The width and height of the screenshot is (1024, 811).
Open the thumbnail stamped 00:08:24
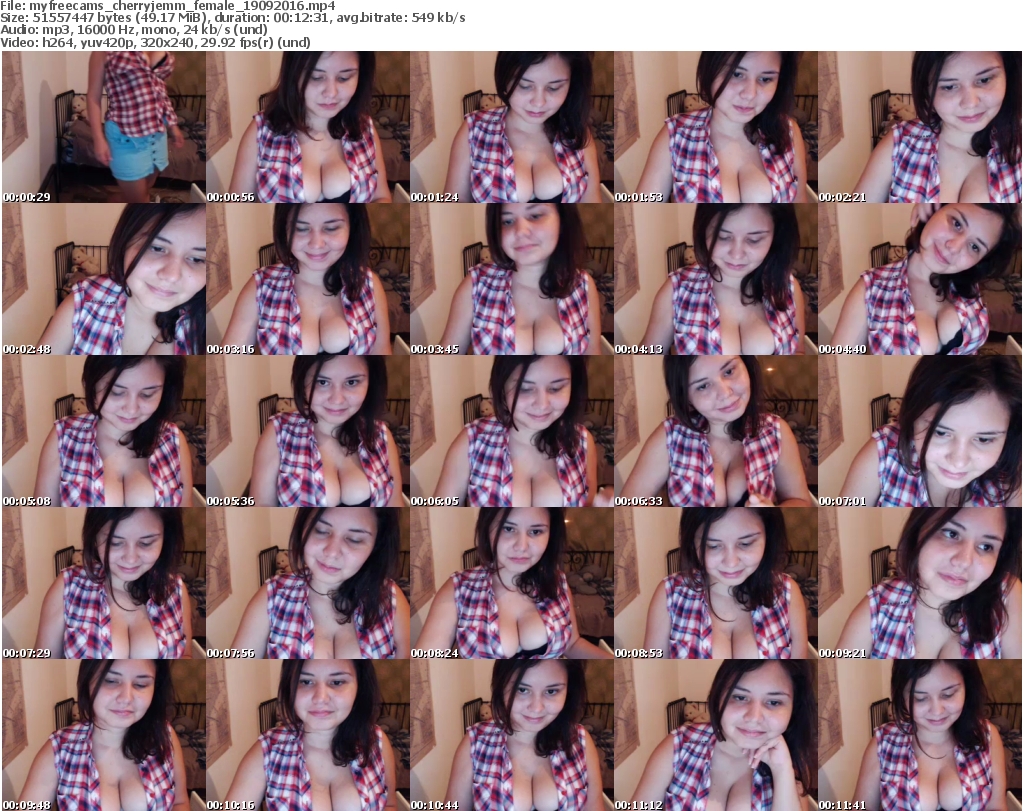coord(512,583)
